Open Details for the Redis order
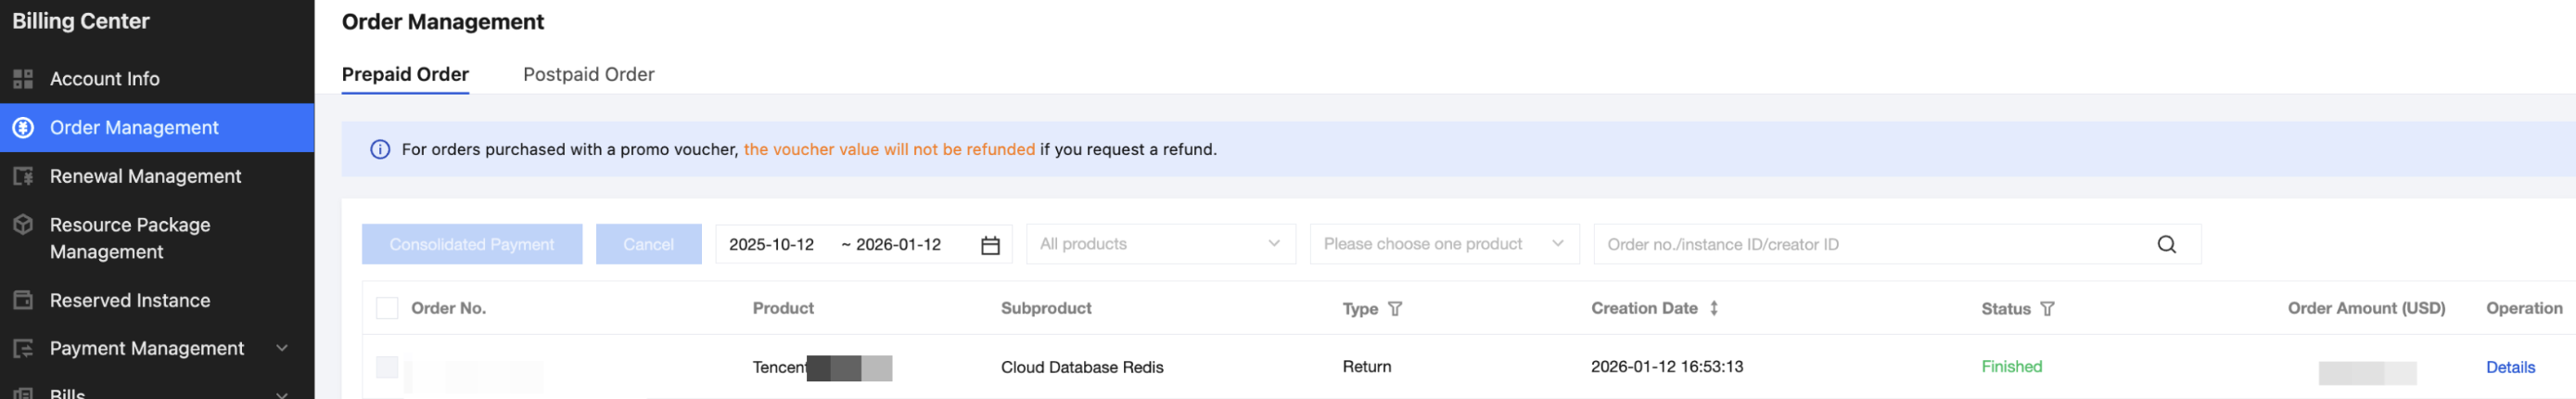The height and width of the screenshot is (399, 2576). (2509, 367)
